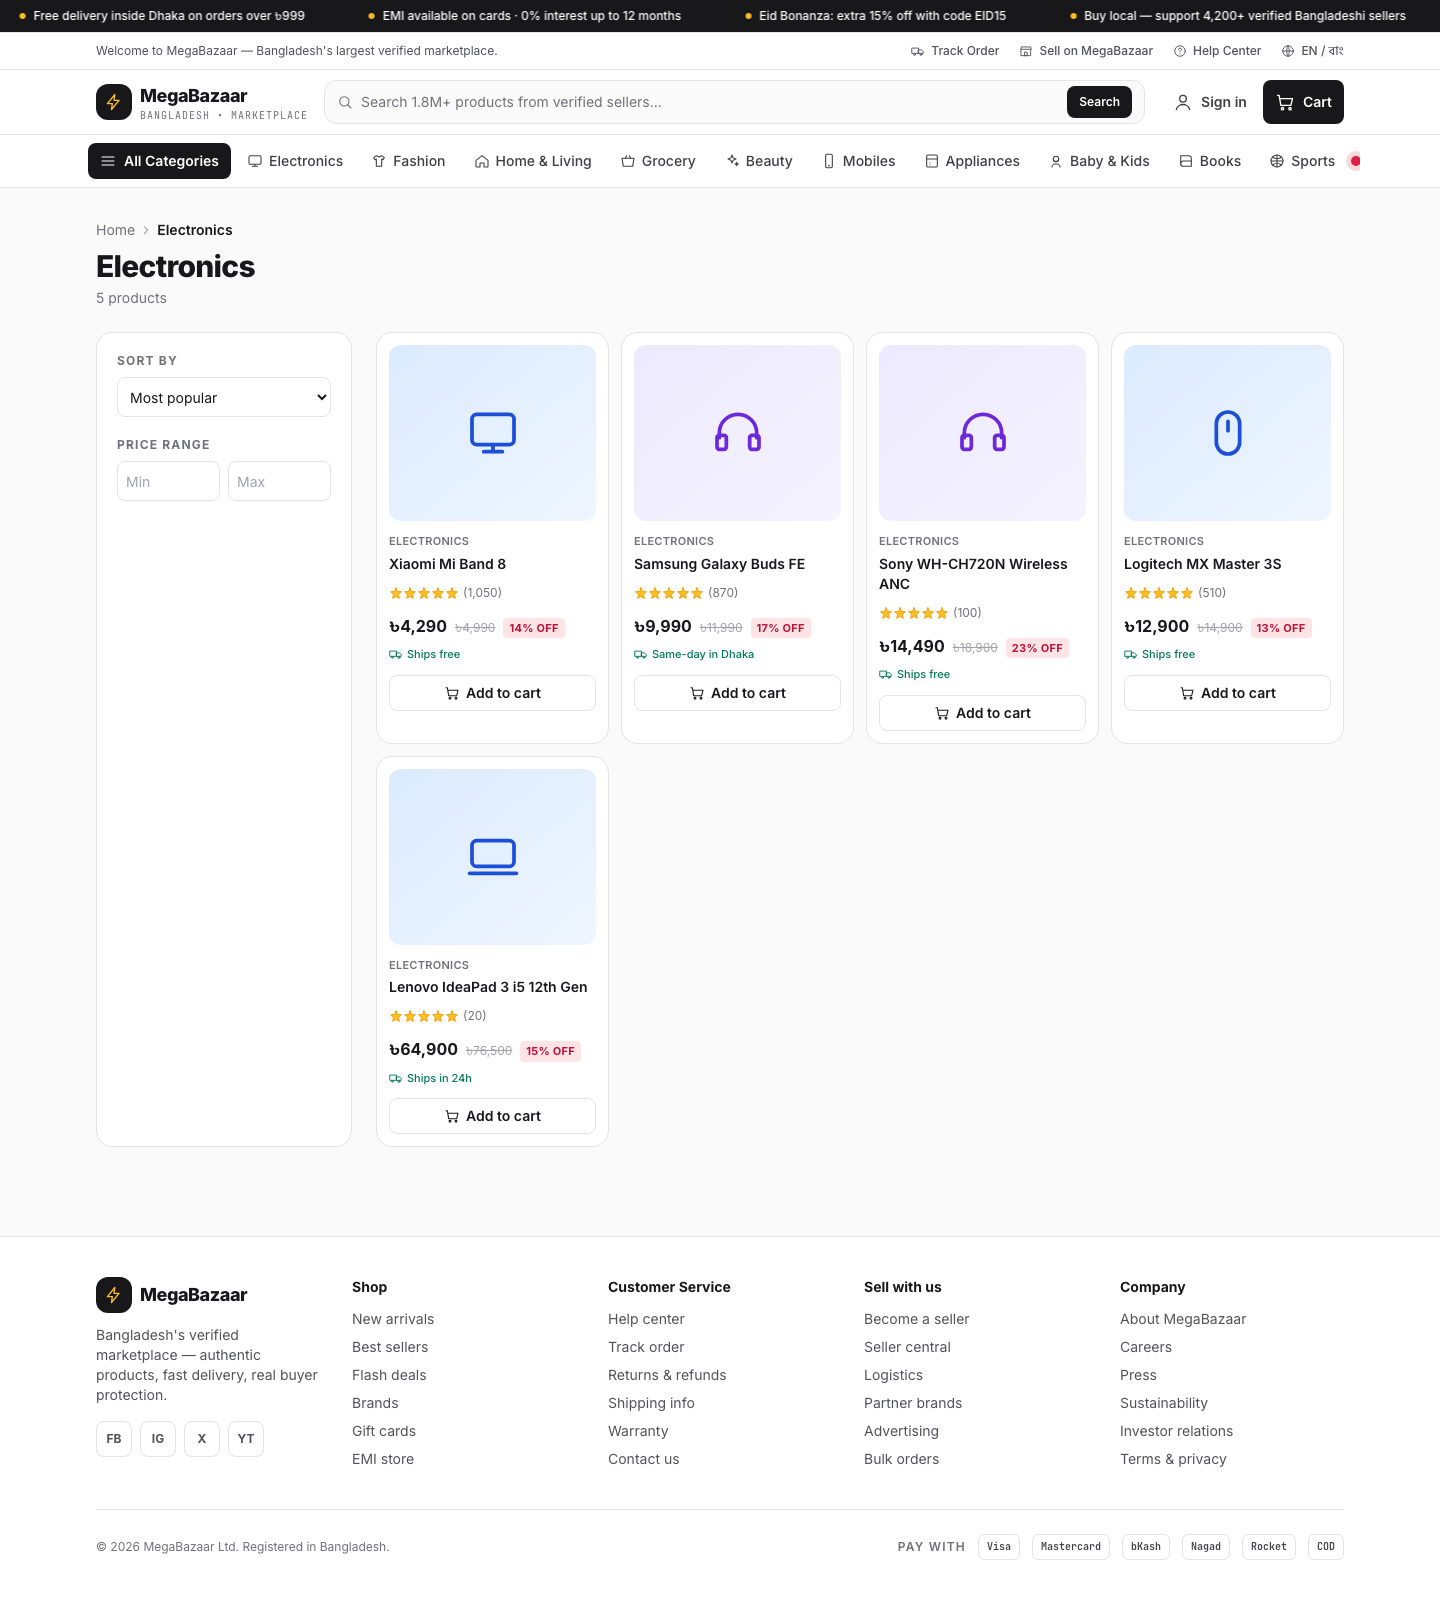Open footer Returns & refunds link
This screenshot has width=1440, height=1600.
tap(667, 1375)
